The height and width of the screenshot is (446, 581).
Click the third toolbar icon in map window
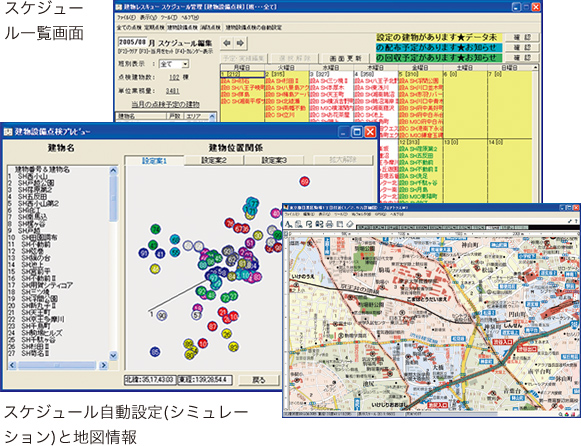309,224
